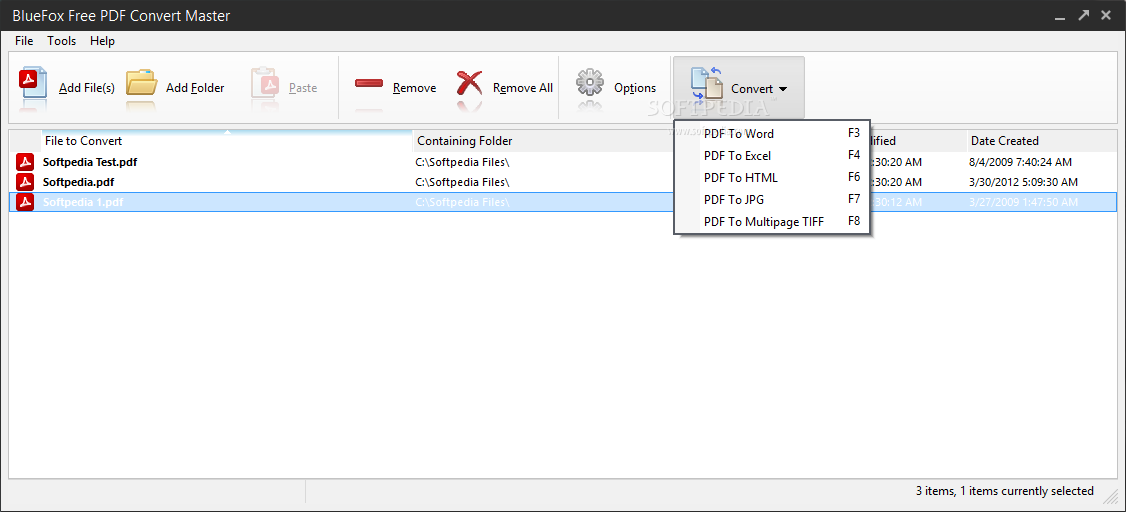
Task: Close the BlueFox window
Action: [x=1107, y=15]
